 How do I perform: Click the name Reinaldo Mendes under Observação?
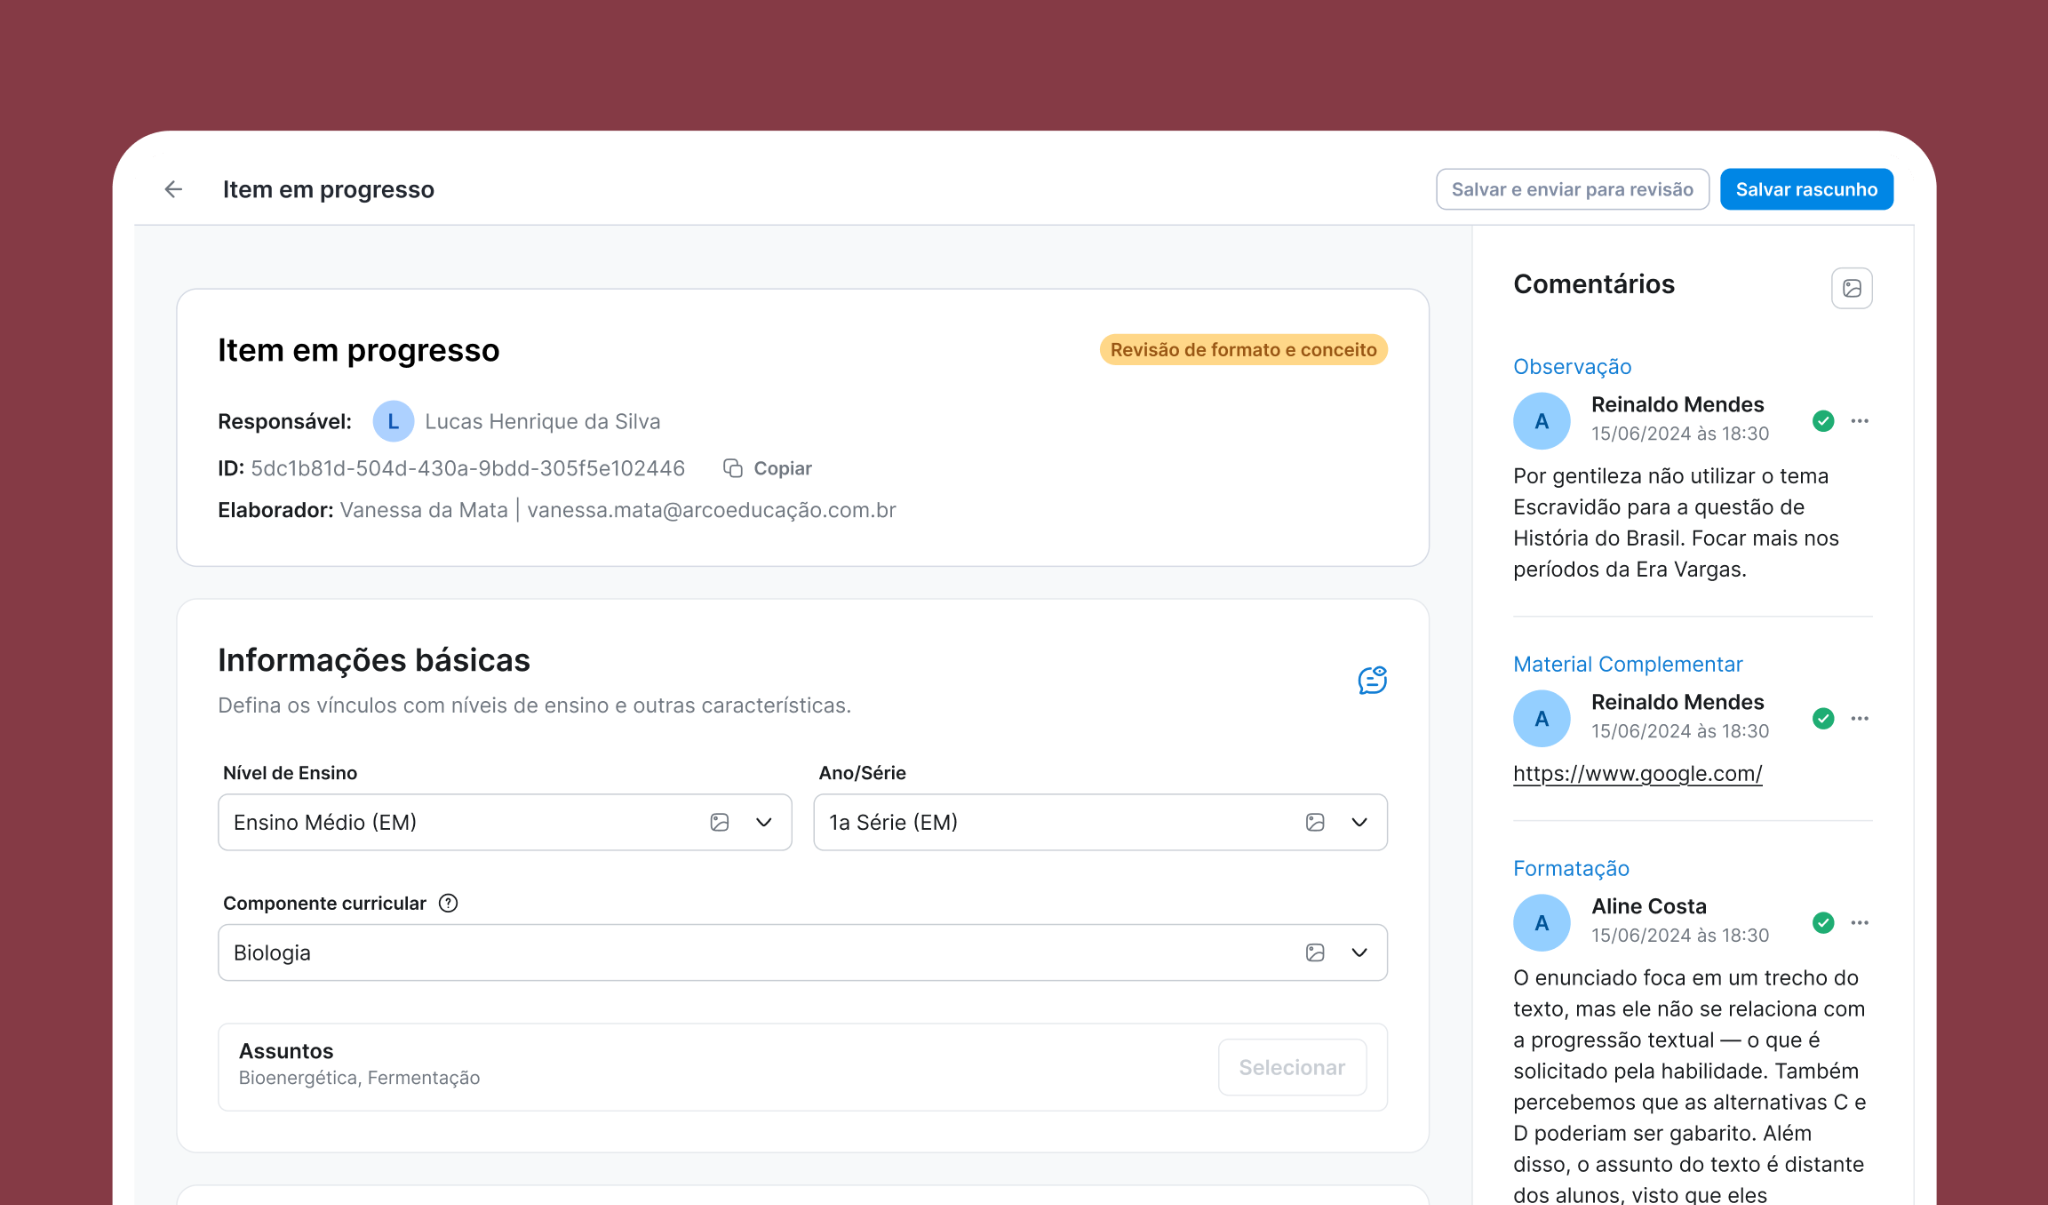[1677, 404]
